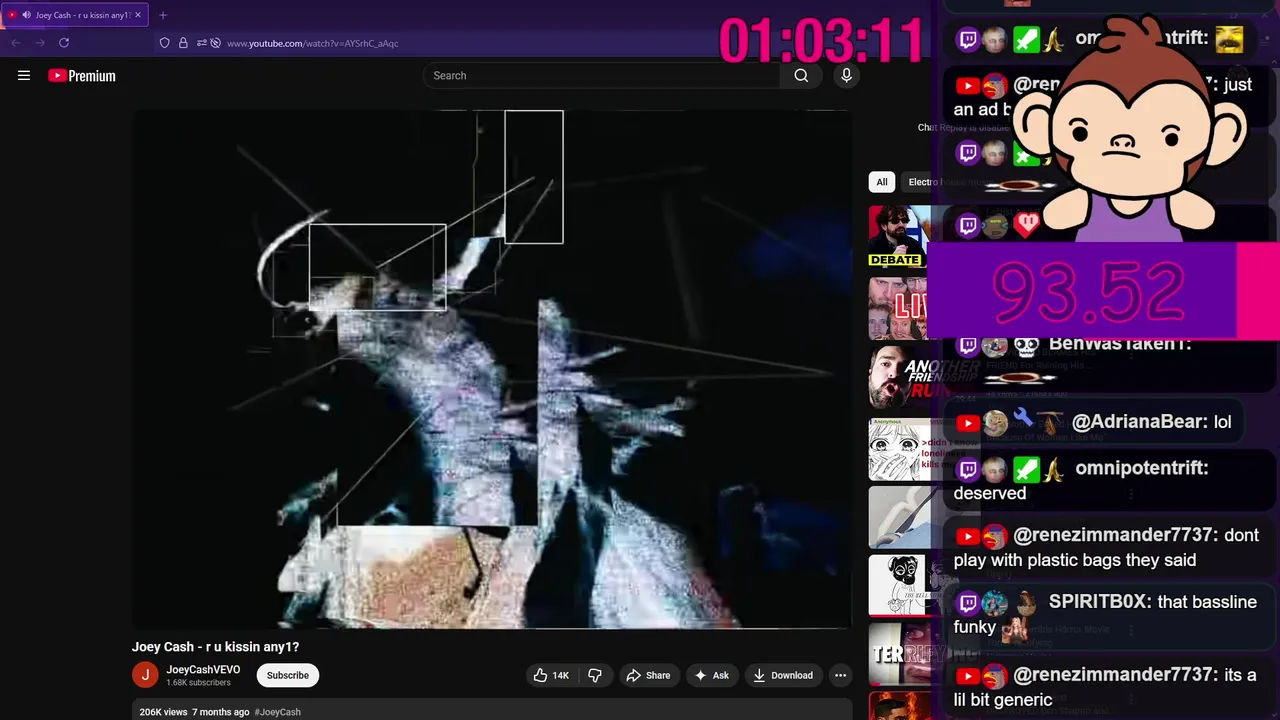Image resolution: width=1280 pixels, height=720 pixels.
Task: Open site permissions icon in address bar
Action: click(201, 43)
